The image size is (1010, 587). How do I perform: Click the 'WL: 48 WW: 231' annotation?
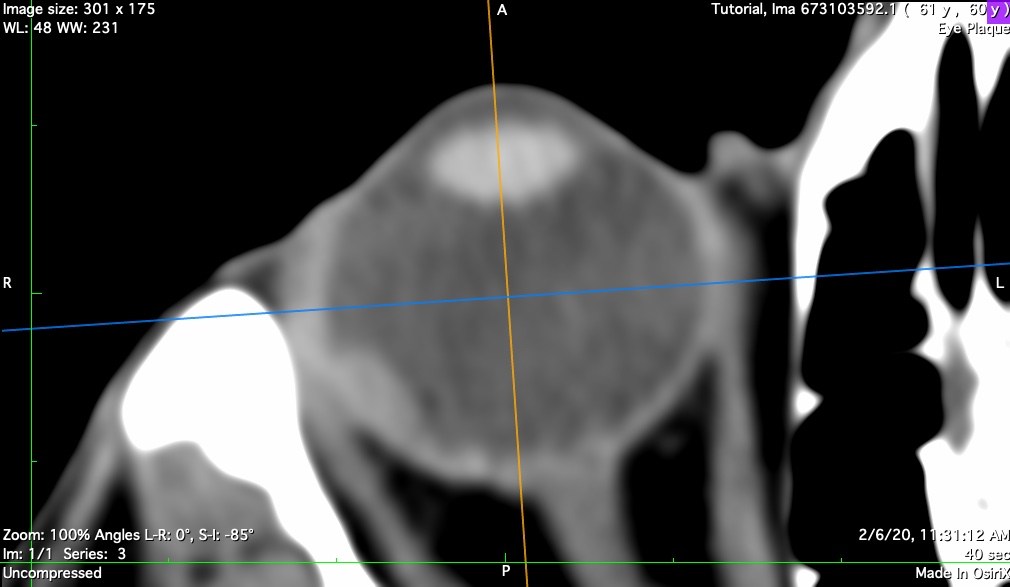tap(60, 28)
